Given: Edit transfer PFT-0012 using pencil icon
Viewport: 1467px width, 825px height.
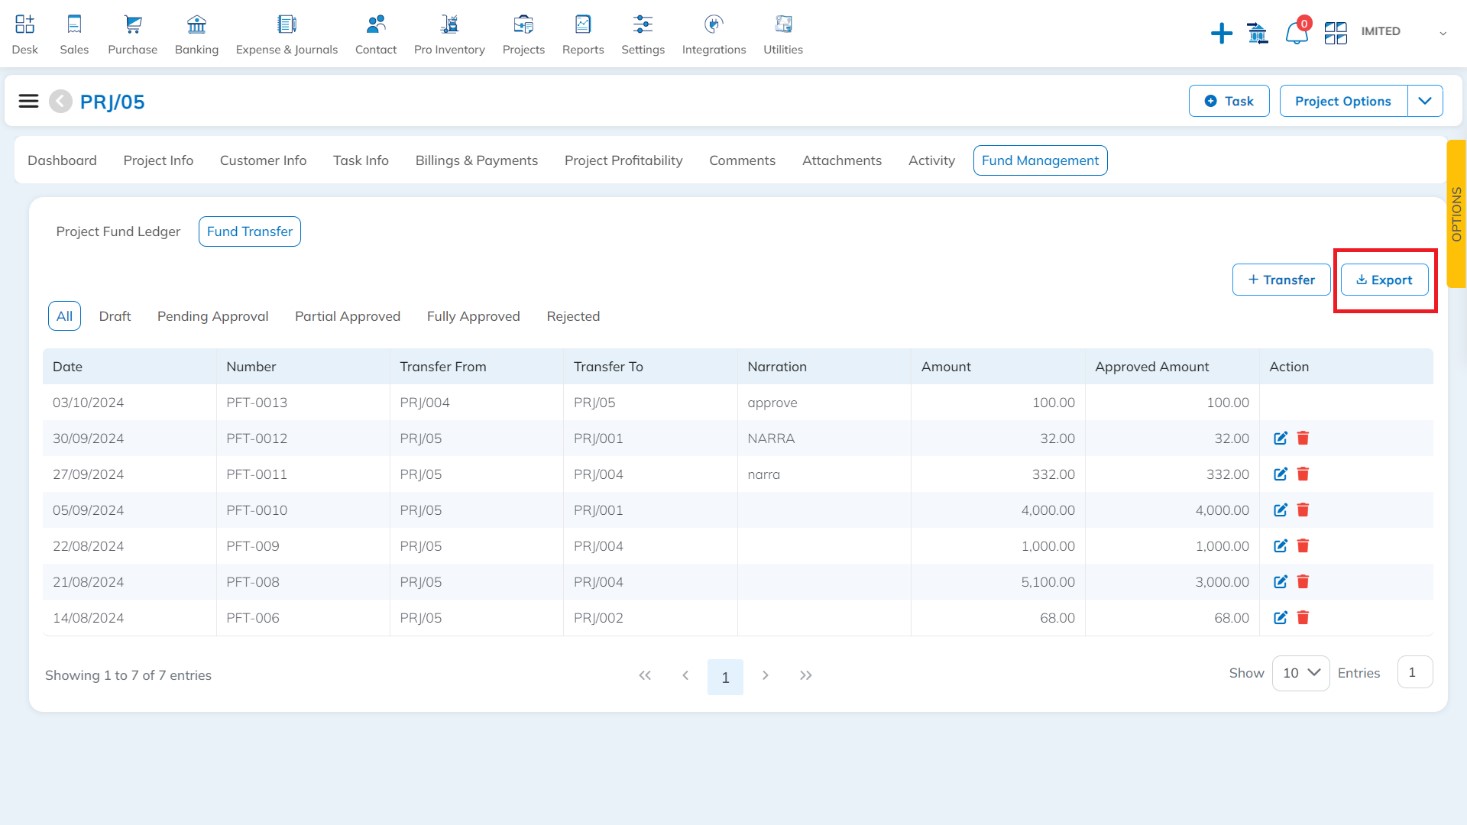Looking at the screenshot, I should coord(1280,438).
